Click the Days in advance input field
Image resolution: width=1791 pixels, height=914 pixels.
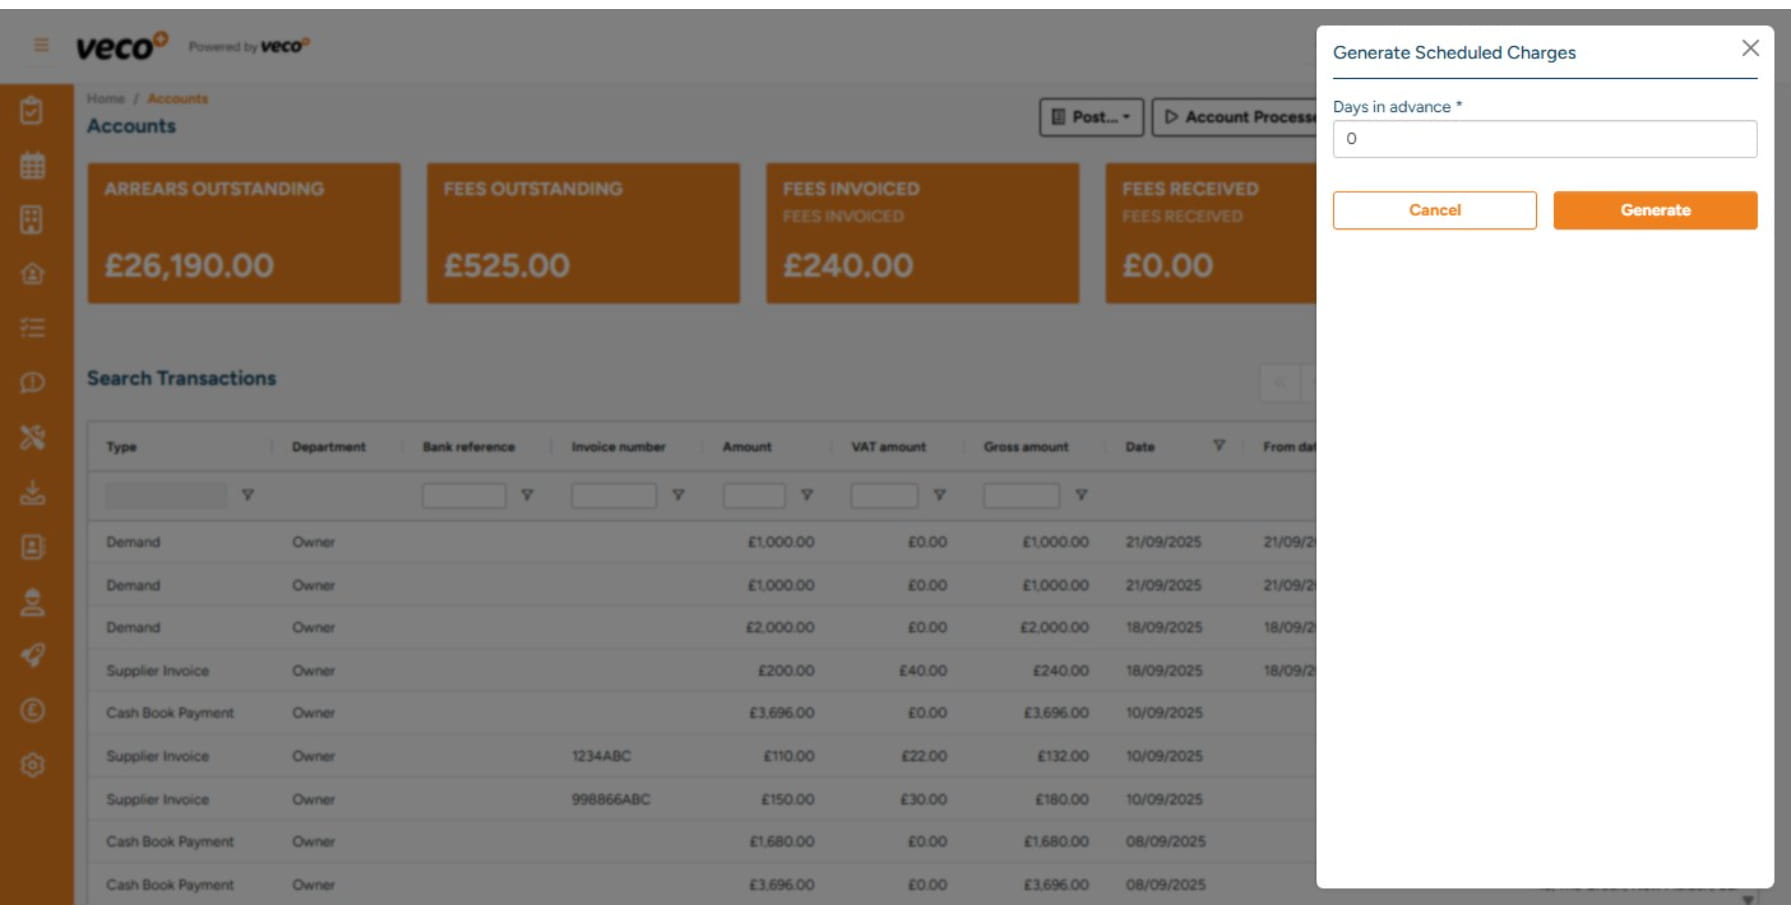[1544, 139]
